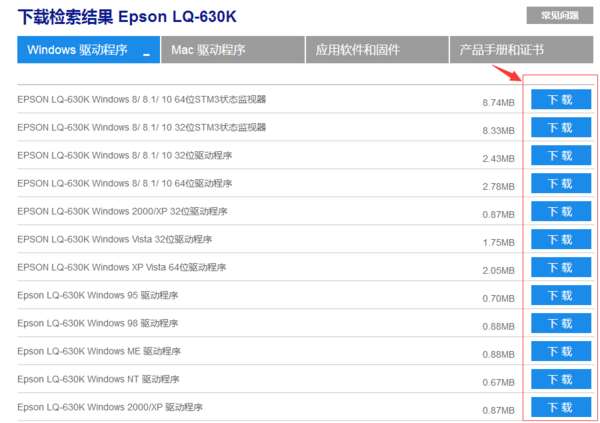Image resolution: width=600 pixels, height=423 pixels.
Task: Select the 产品手册和证书 tab
Action: pos(522,50)
